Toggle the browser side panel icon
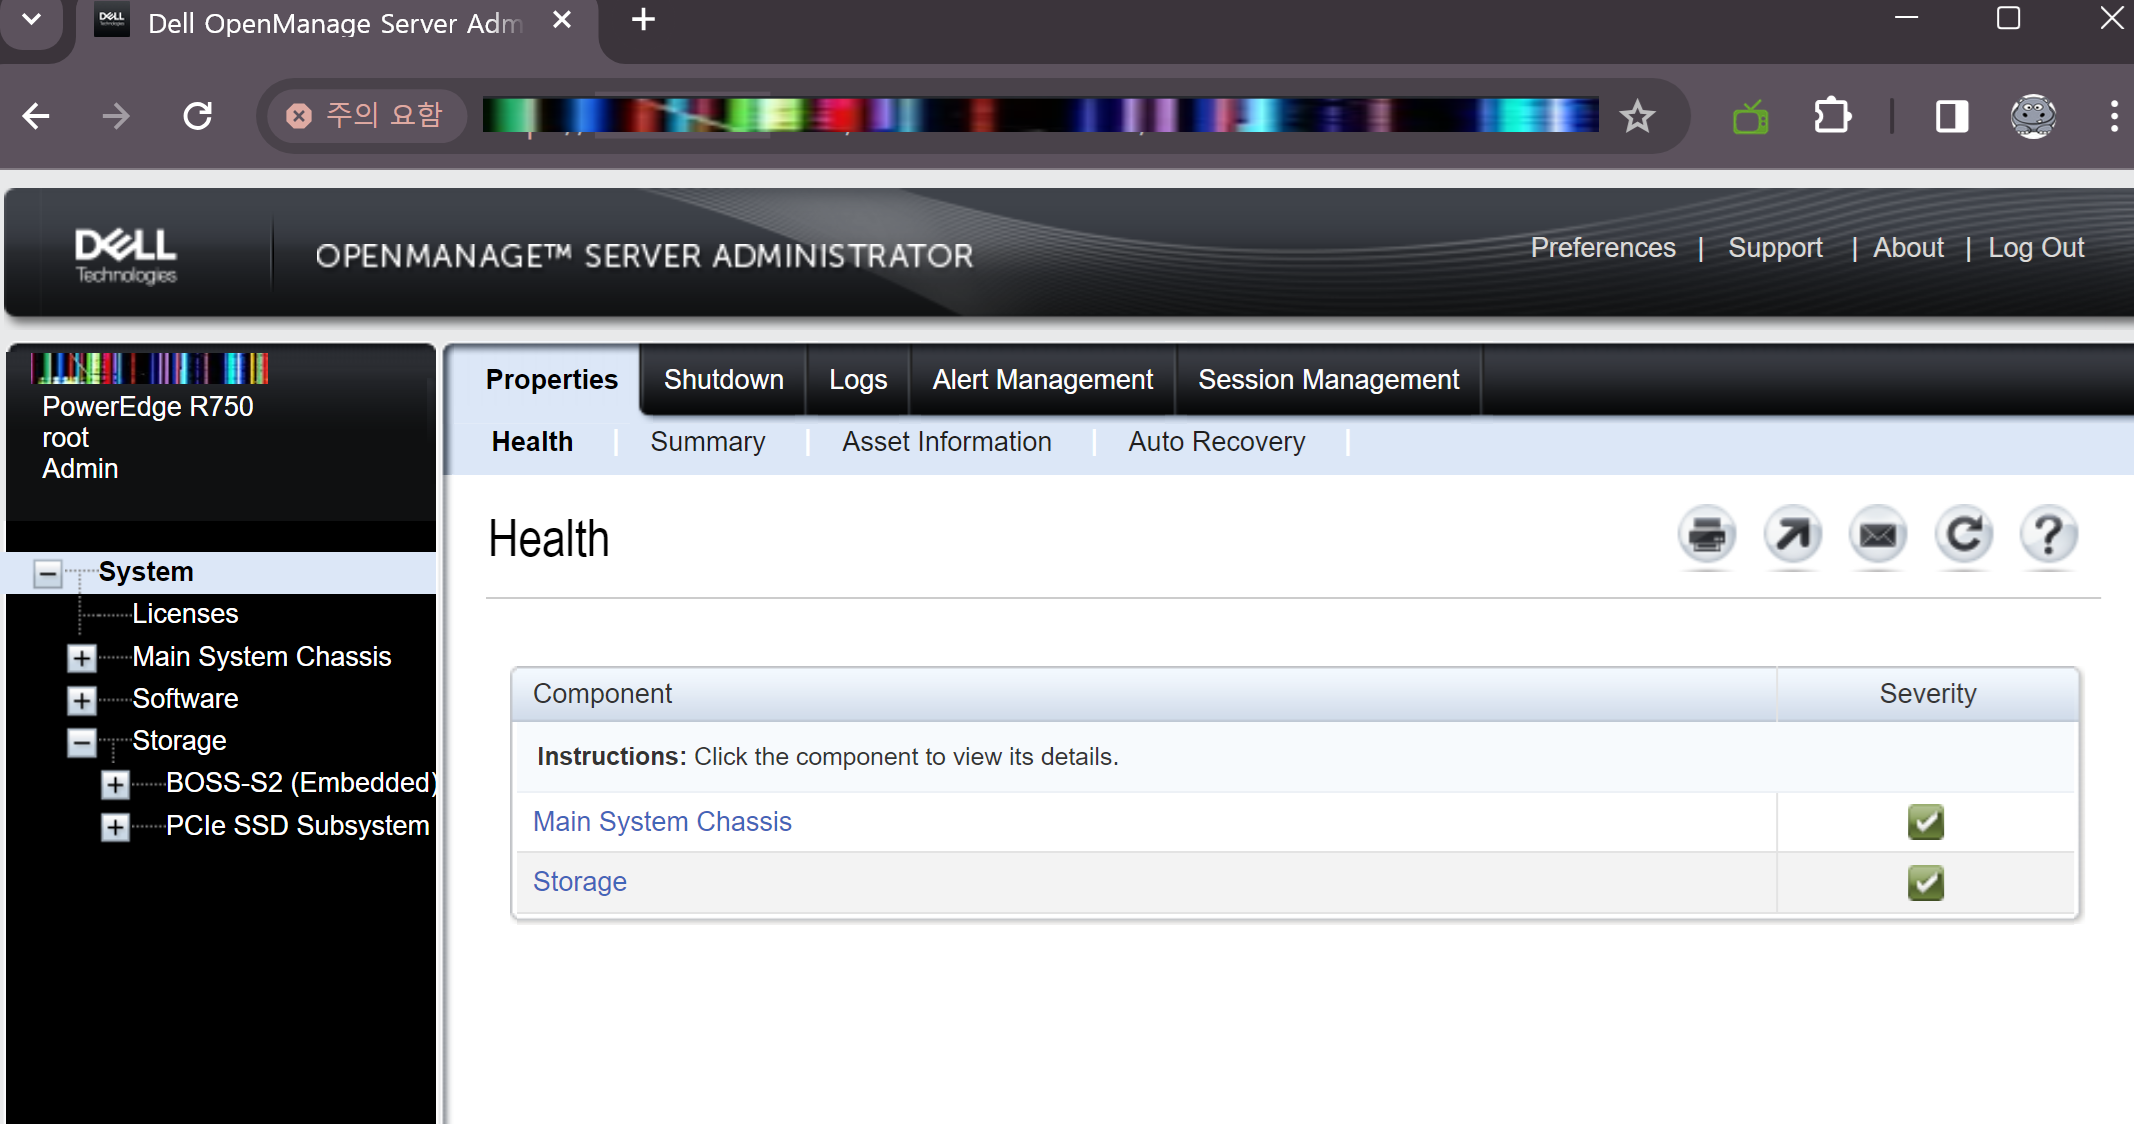Image resolution: width=2134 pixels, height=1124 pixels. 1951,116
